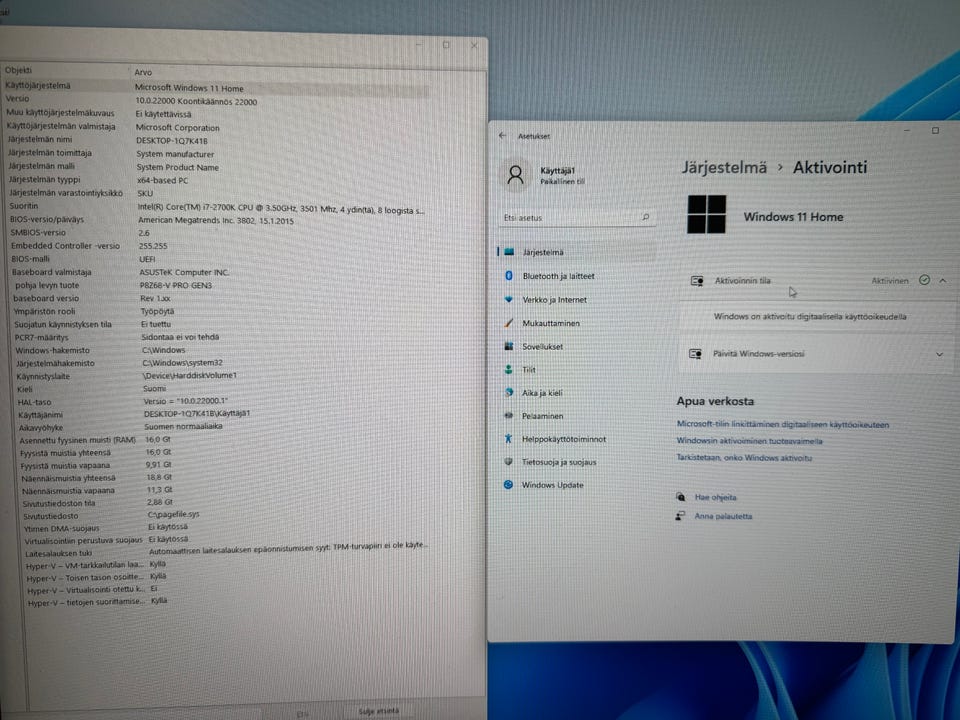Click the Mukauttaminen brush icon
This screenshot has width=960, height=720.
[508, 323]
